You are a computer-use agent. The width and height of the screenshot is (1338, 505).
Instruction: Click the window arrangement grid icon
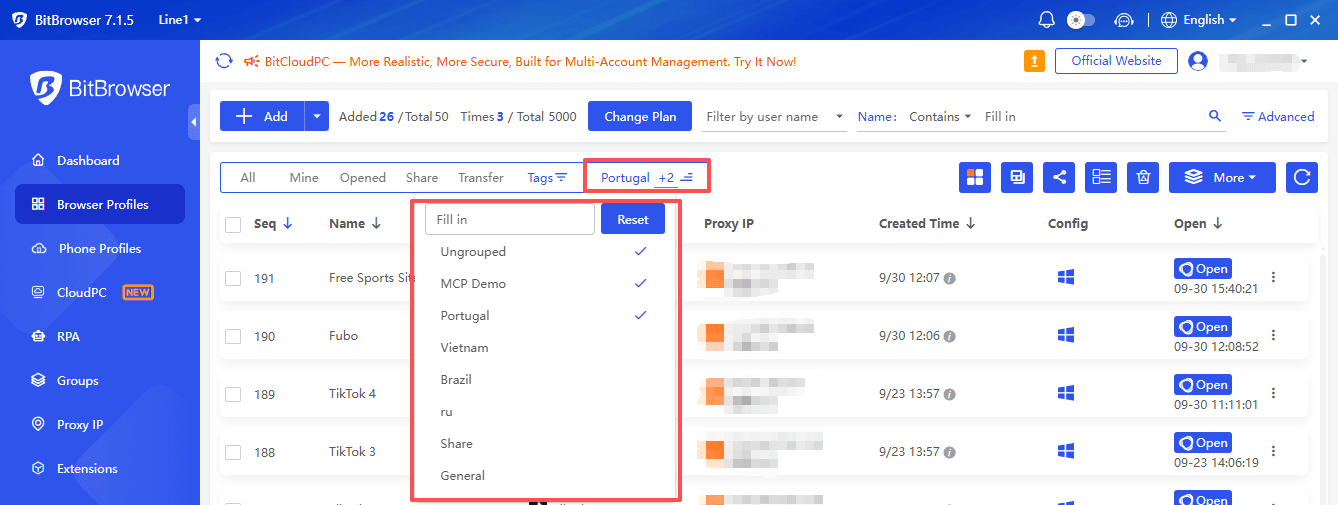[x=975, y=177]
